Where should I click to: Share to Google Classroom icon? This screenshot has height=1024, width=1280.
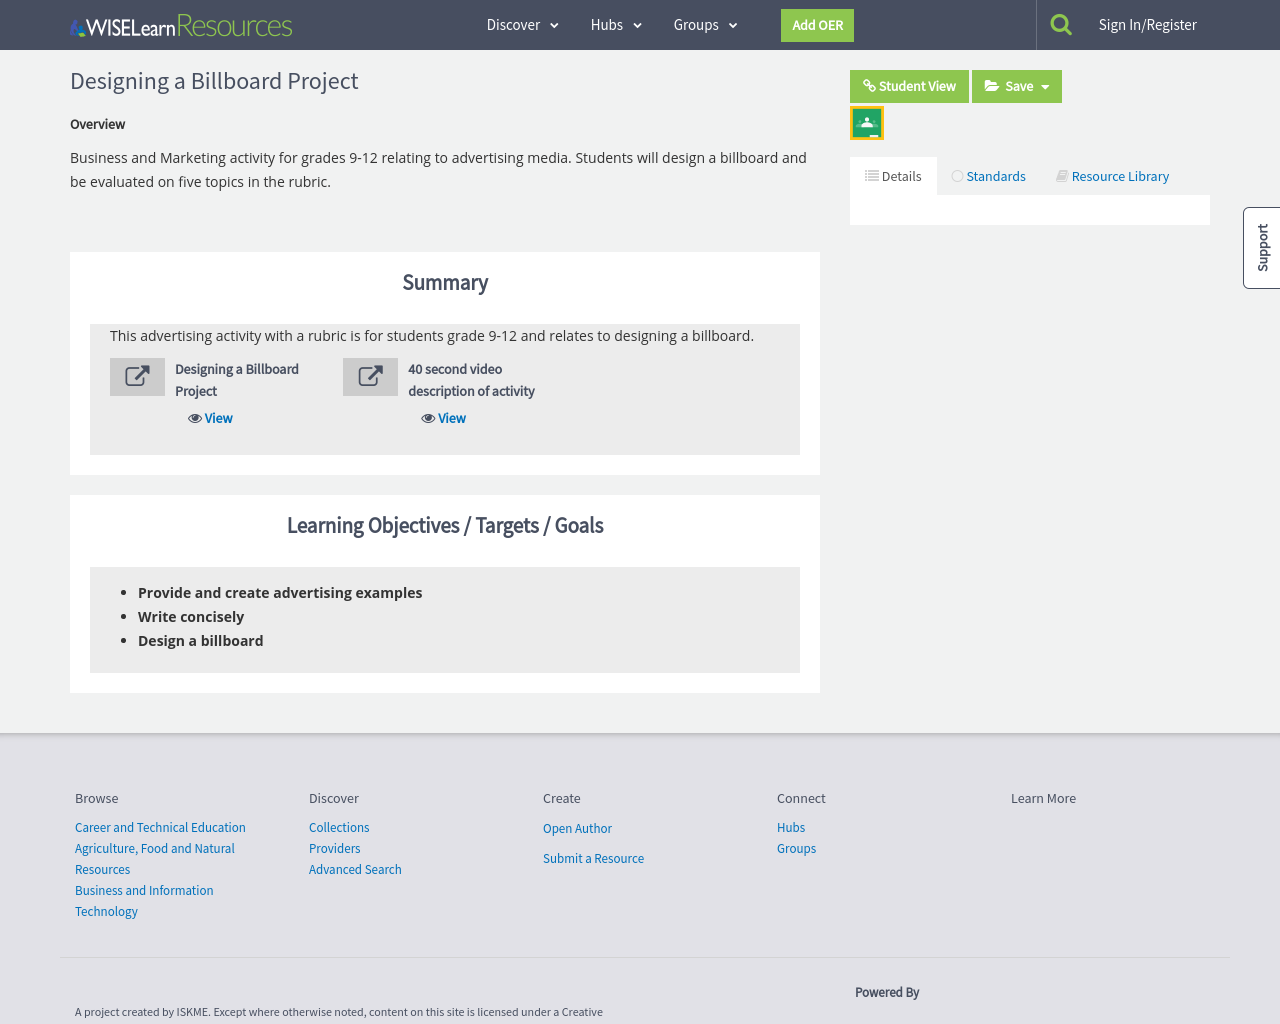coord(867,123)
